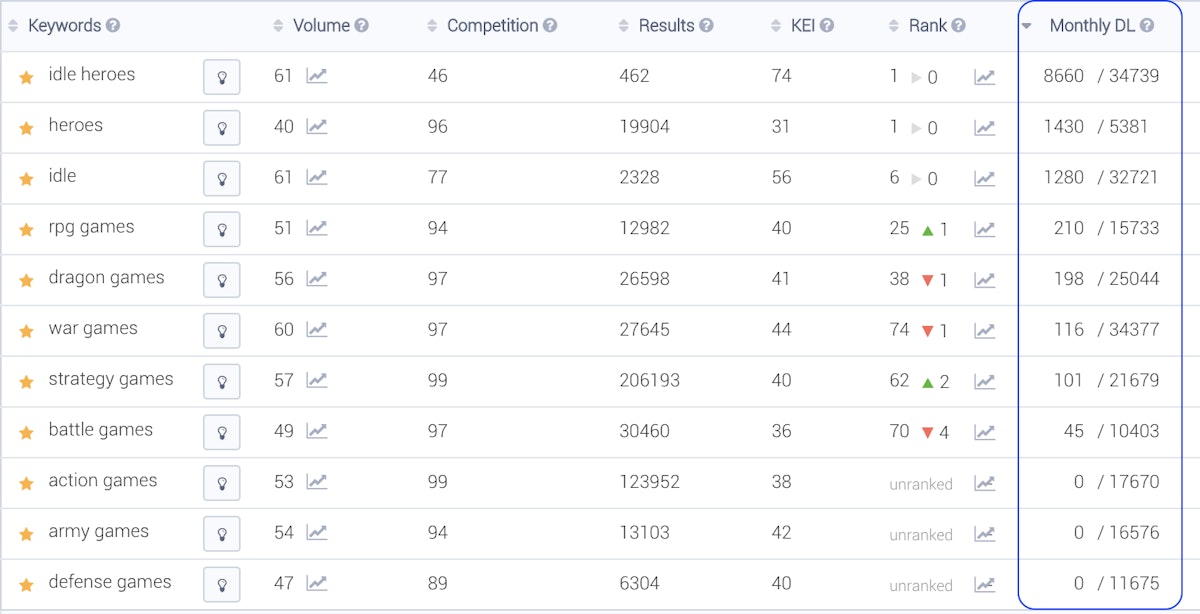The image size is (1200, 614).
Task: Sort the table by Volume
Action: [279, 26]
